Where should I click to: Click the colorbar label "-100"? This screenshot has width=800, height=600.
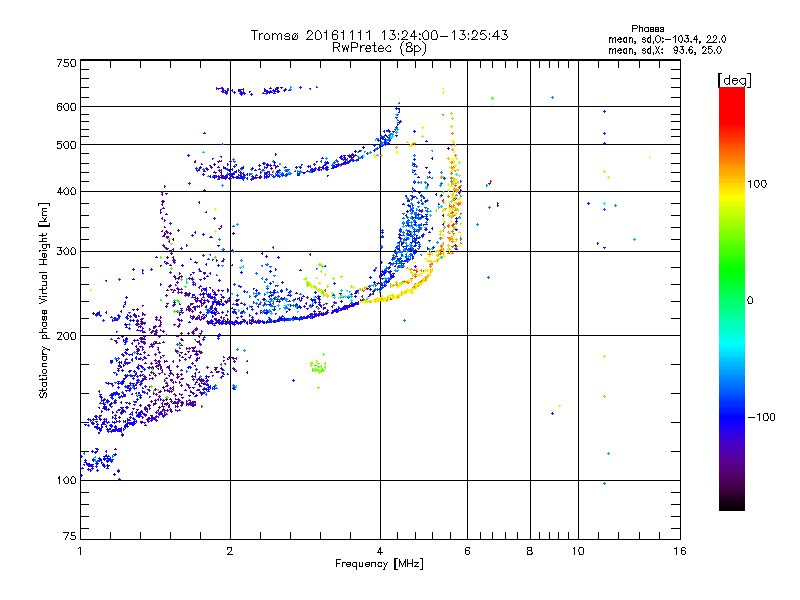click(x=761, y=417)
